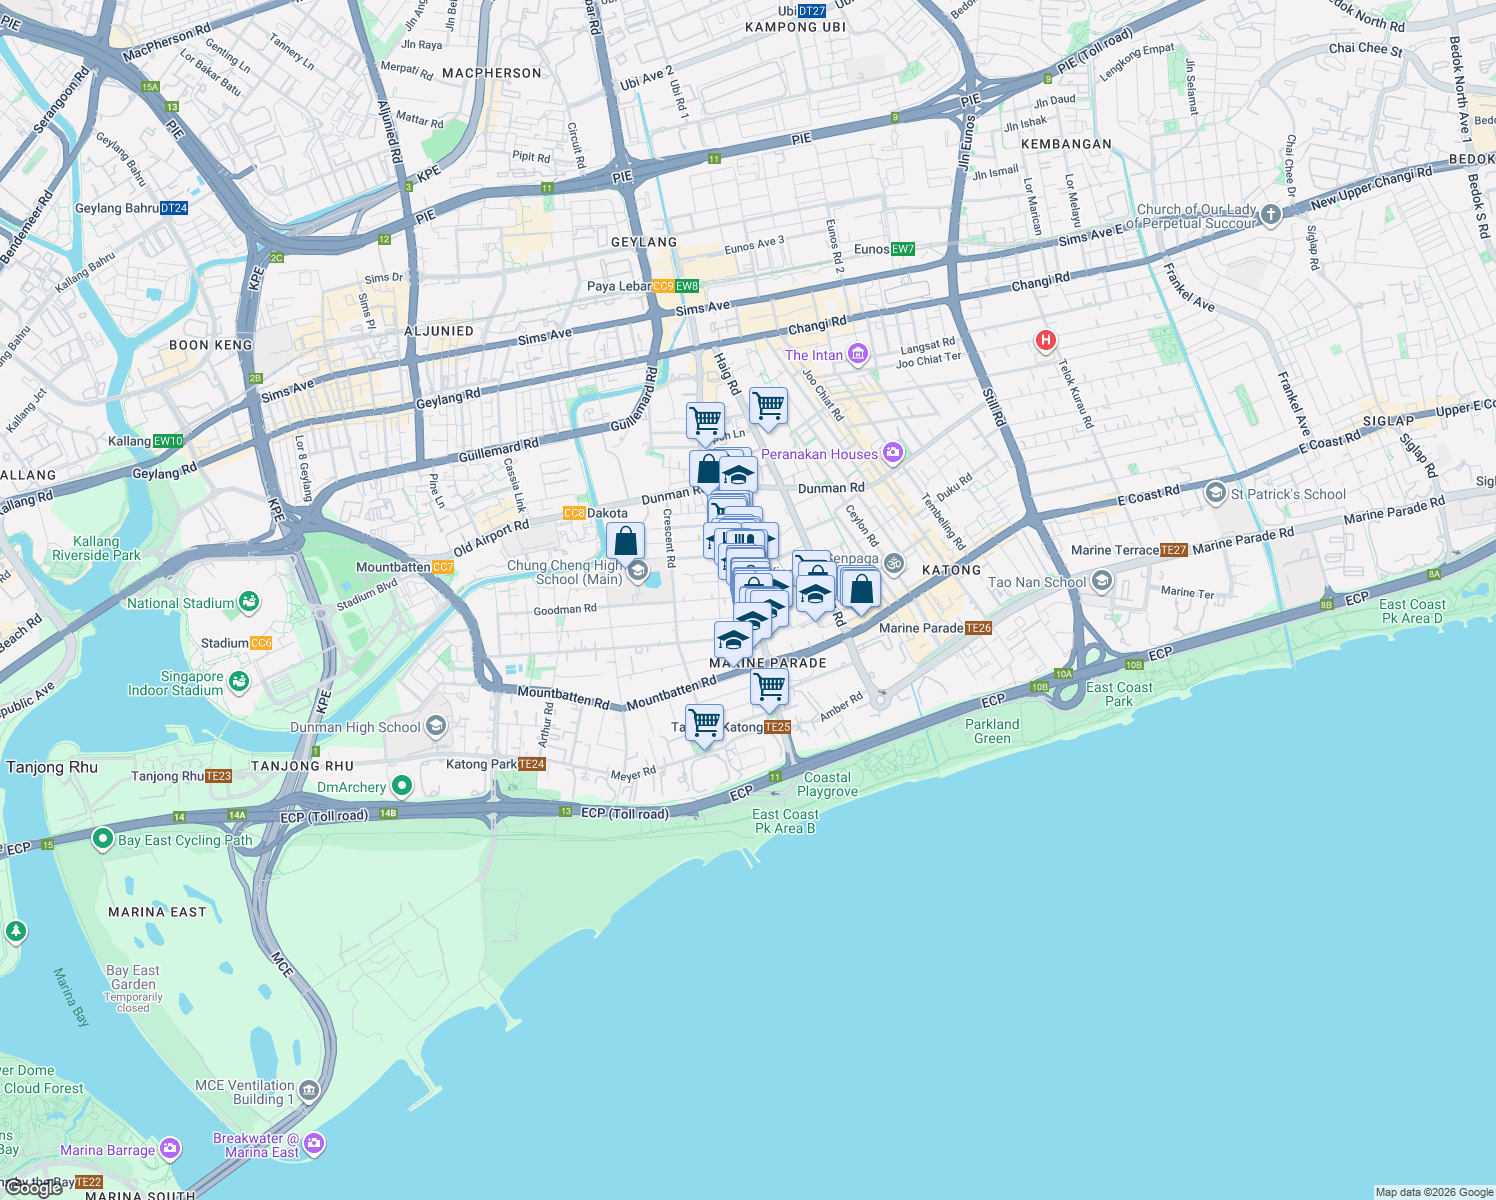Click the Senpaga temple Om icon

click(x=893, y=563)
